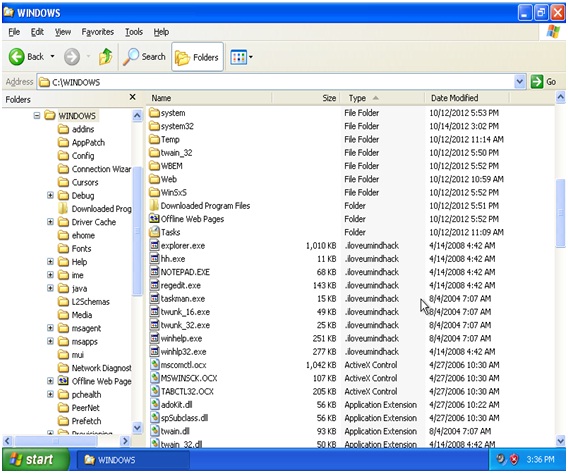
Task: Click inside the C:\WINDOWS address field
Action: pos(275,82)
